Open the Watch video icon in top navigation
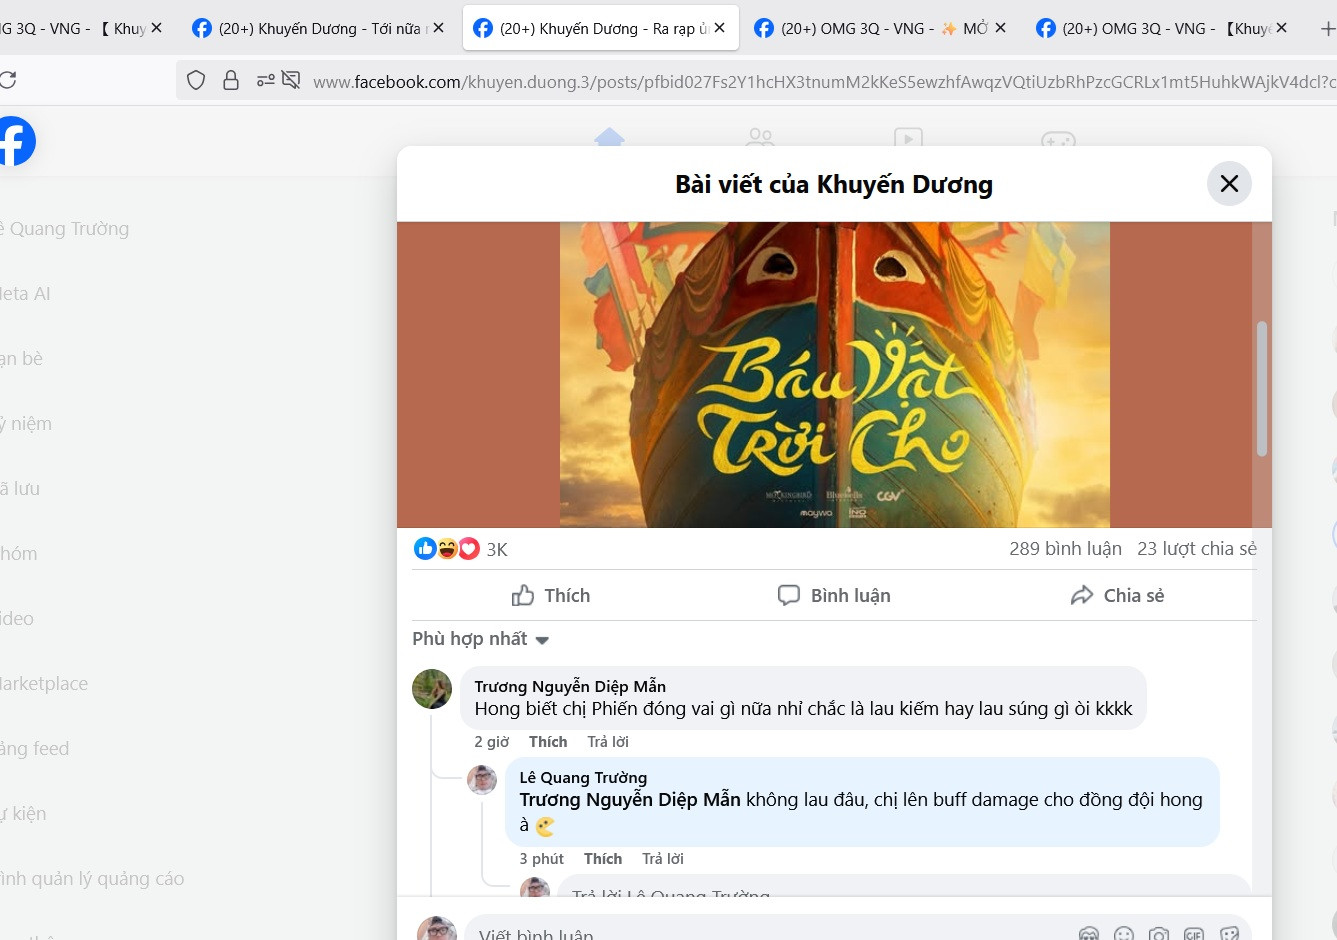 (x=908, y=137)
